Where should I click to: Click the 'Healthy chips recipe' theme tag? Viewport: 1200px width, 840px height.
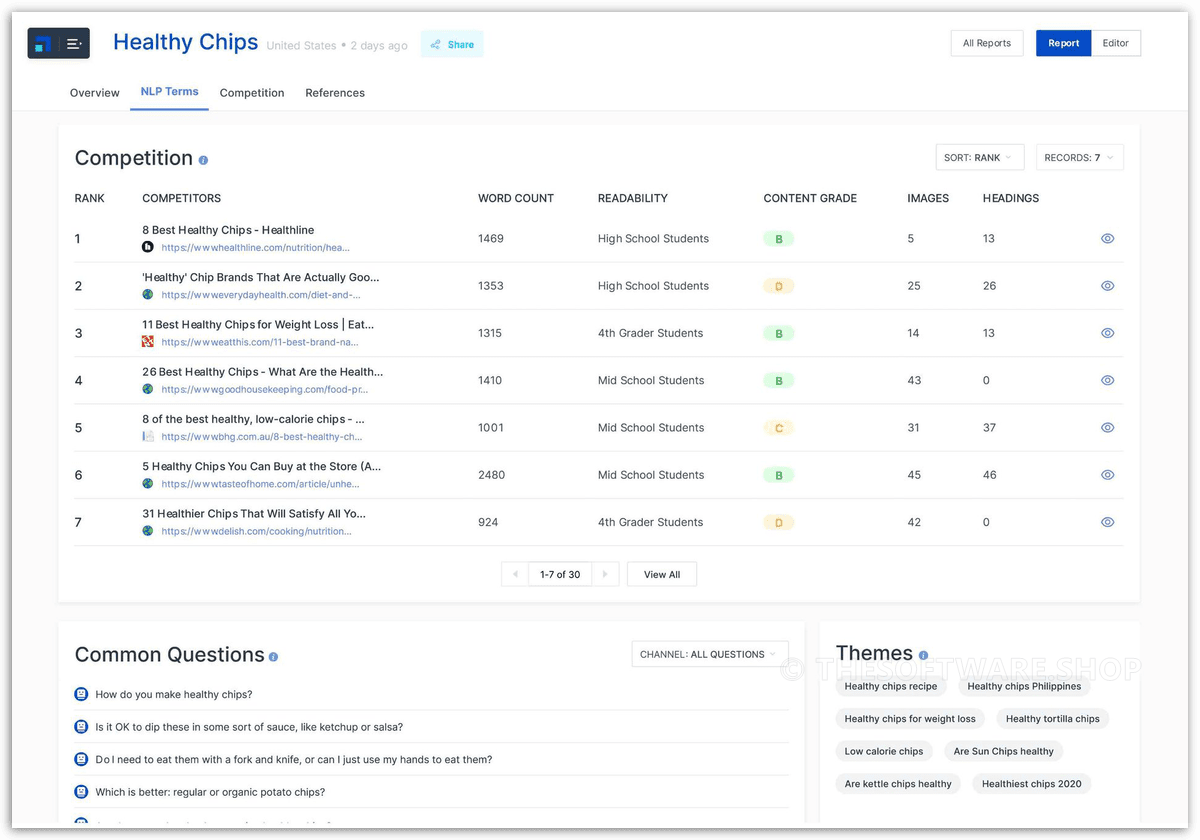pyautogui.click(x=891, y=686)
